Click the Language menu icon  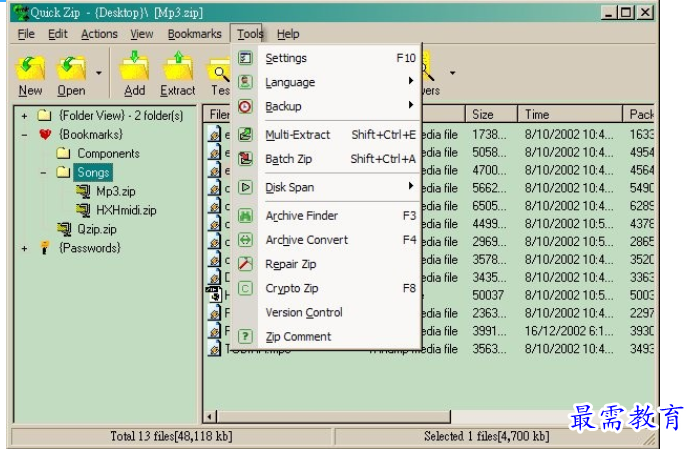(x=245, y=82)
